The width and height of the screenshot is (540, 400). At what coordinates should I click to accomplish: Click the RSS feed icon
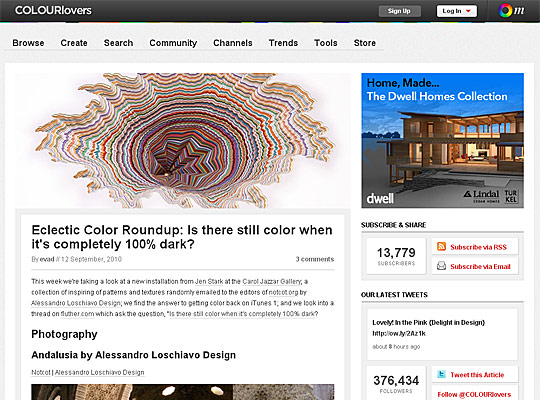pyautogui.click(x=442, y=247)
